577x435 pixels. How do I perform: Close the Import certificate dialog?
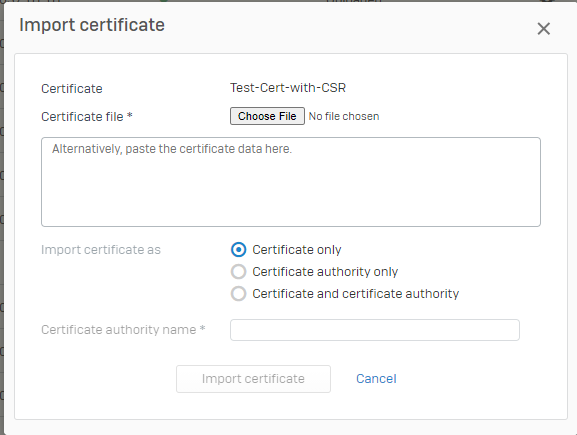click(x=544, y=29)
